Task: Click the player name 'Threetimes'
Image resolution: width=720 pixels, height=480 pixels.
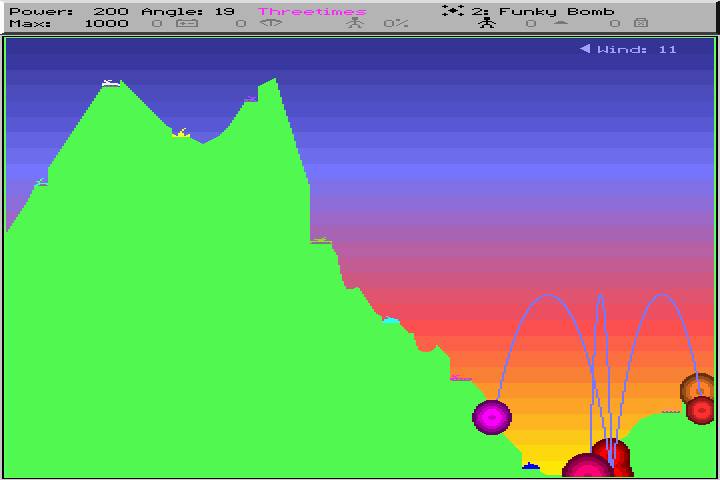Action: [312, 11]
